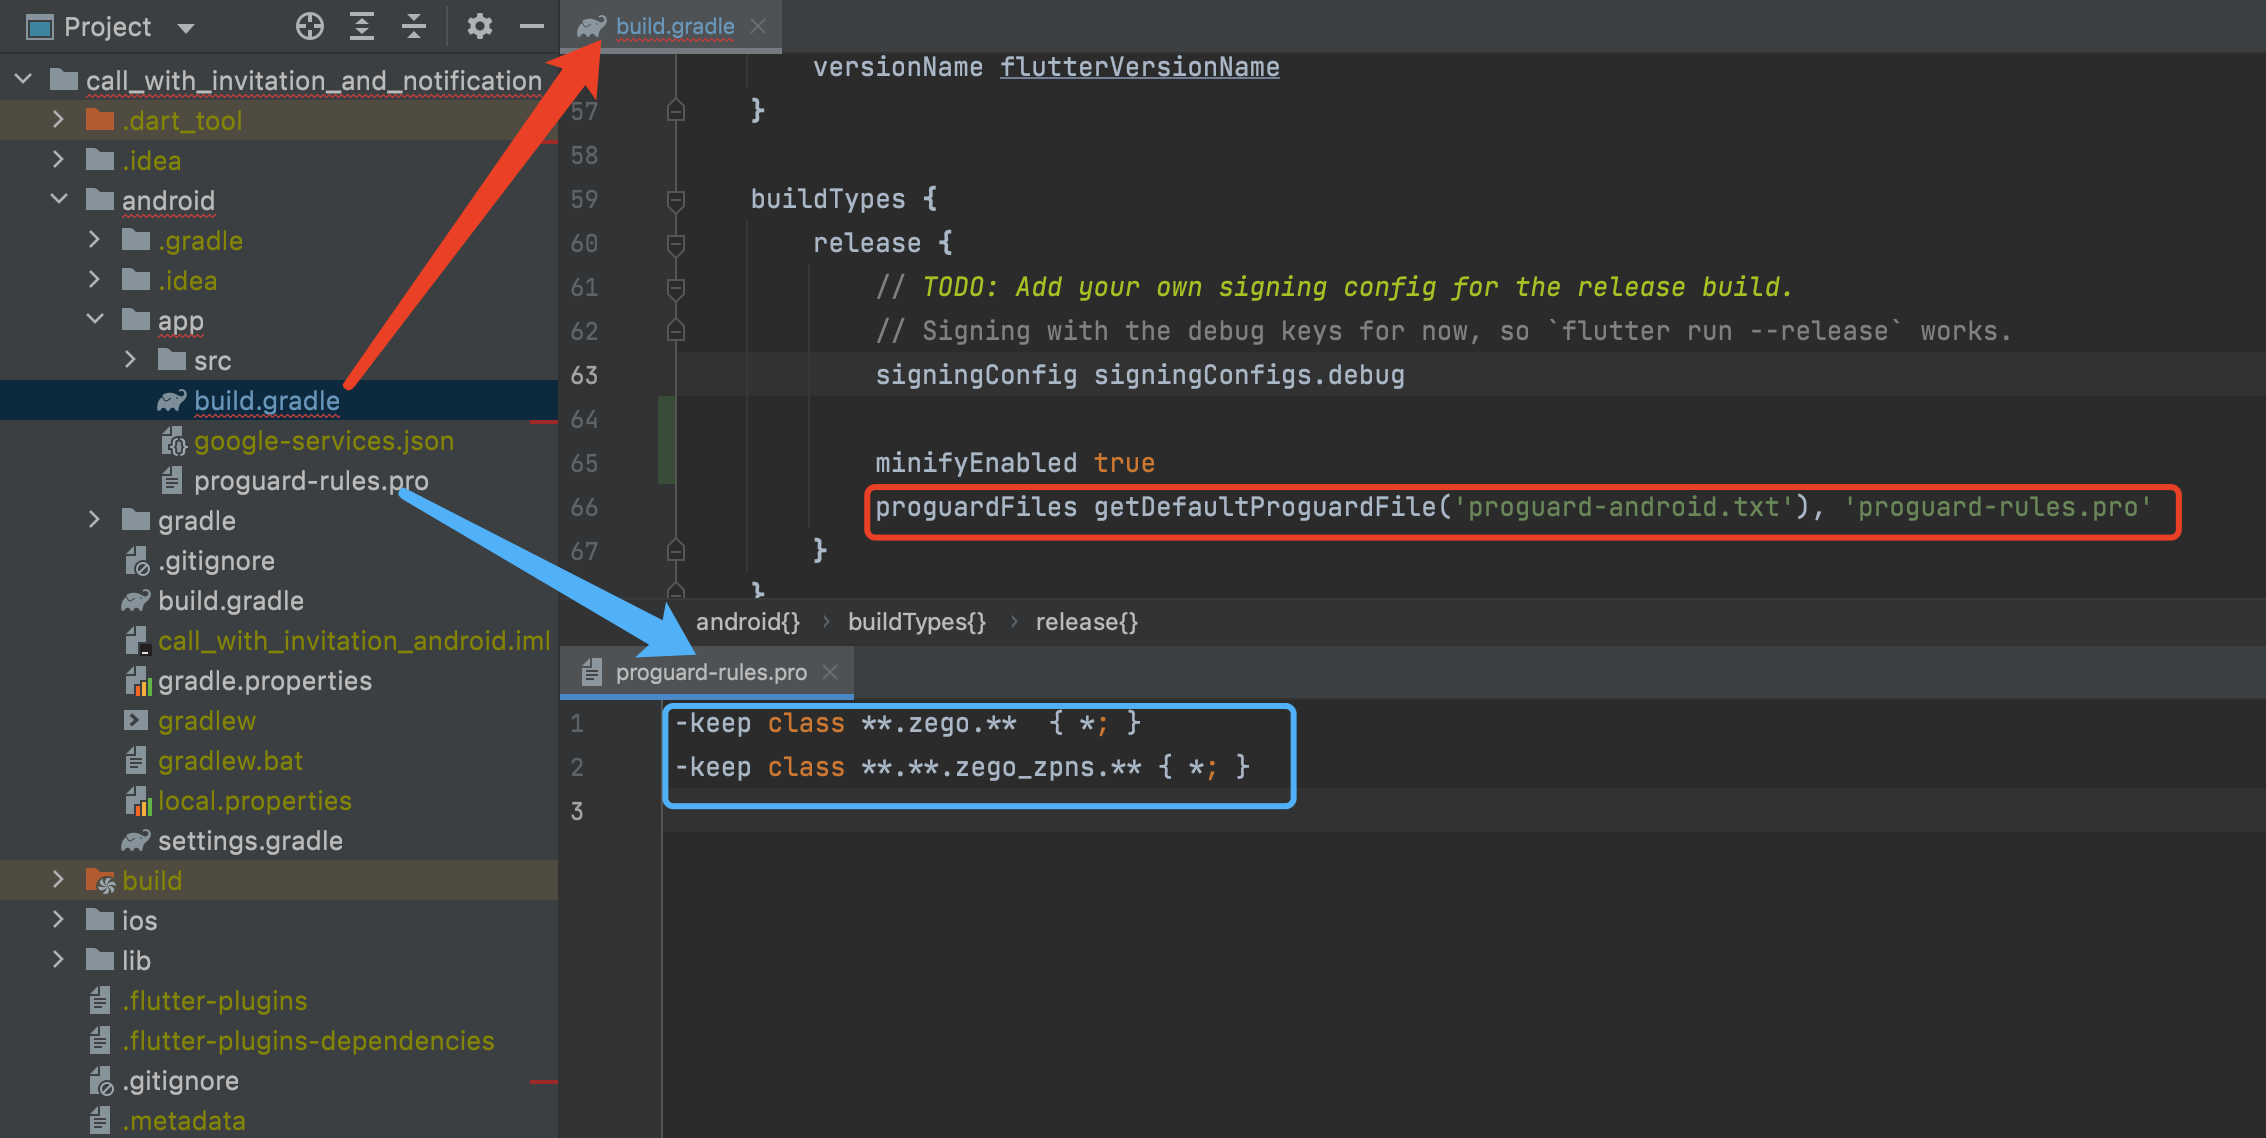Open the Project view switcher dropdown
2266x1138 pixels.
(186, 26)
